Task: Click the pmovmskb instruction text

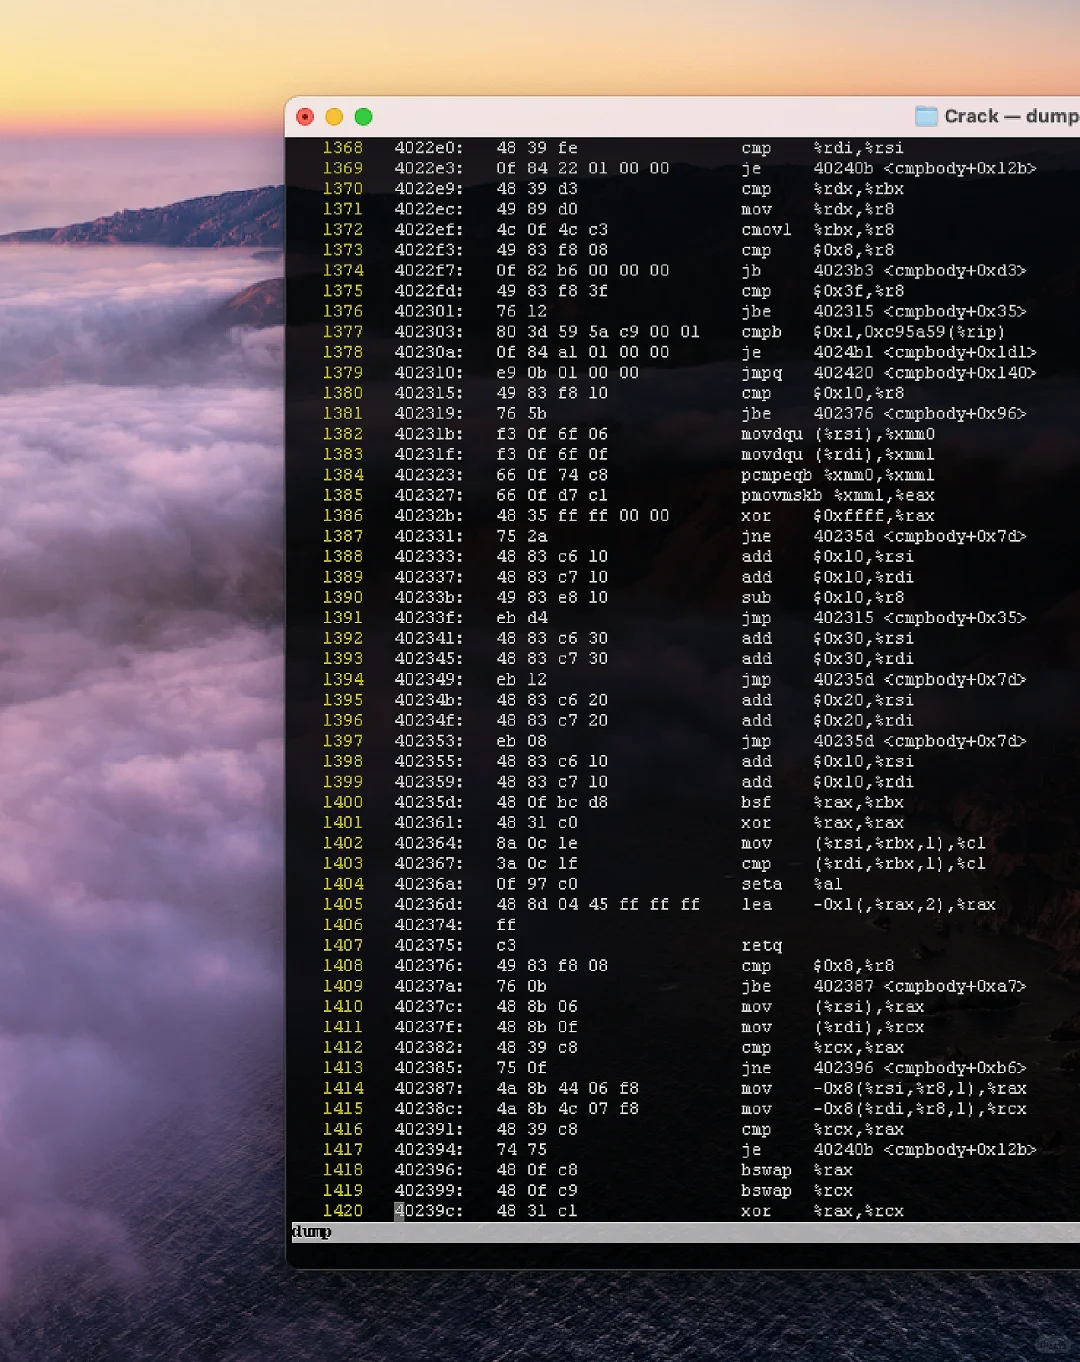Action: pos(781,495)
